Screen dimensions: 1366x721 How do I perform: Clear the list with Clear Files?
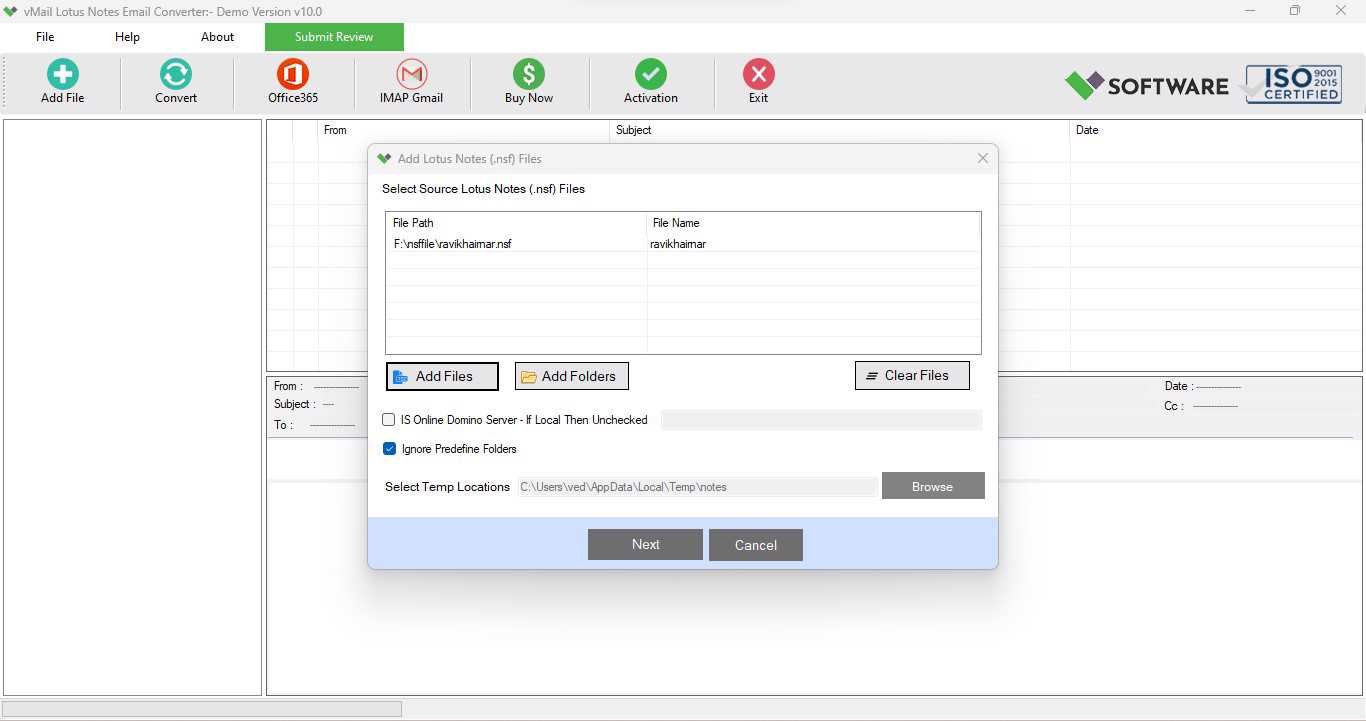pos(912,375)
